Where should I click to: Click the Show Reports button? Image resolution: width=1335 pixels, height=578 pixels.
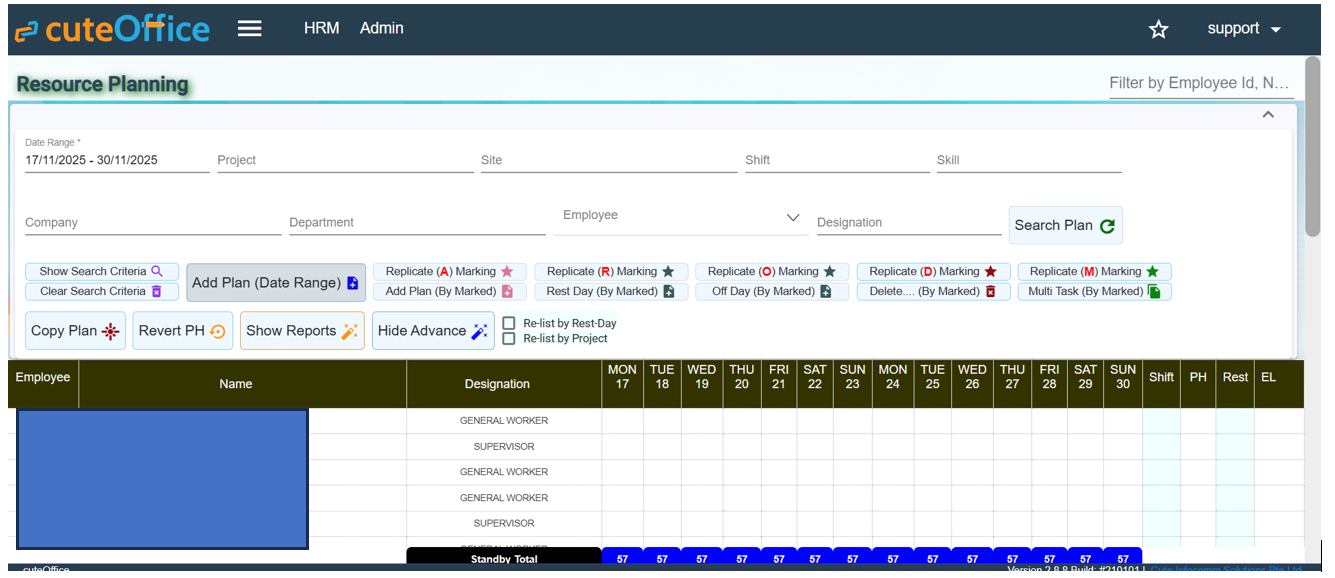tap(302, 331)
